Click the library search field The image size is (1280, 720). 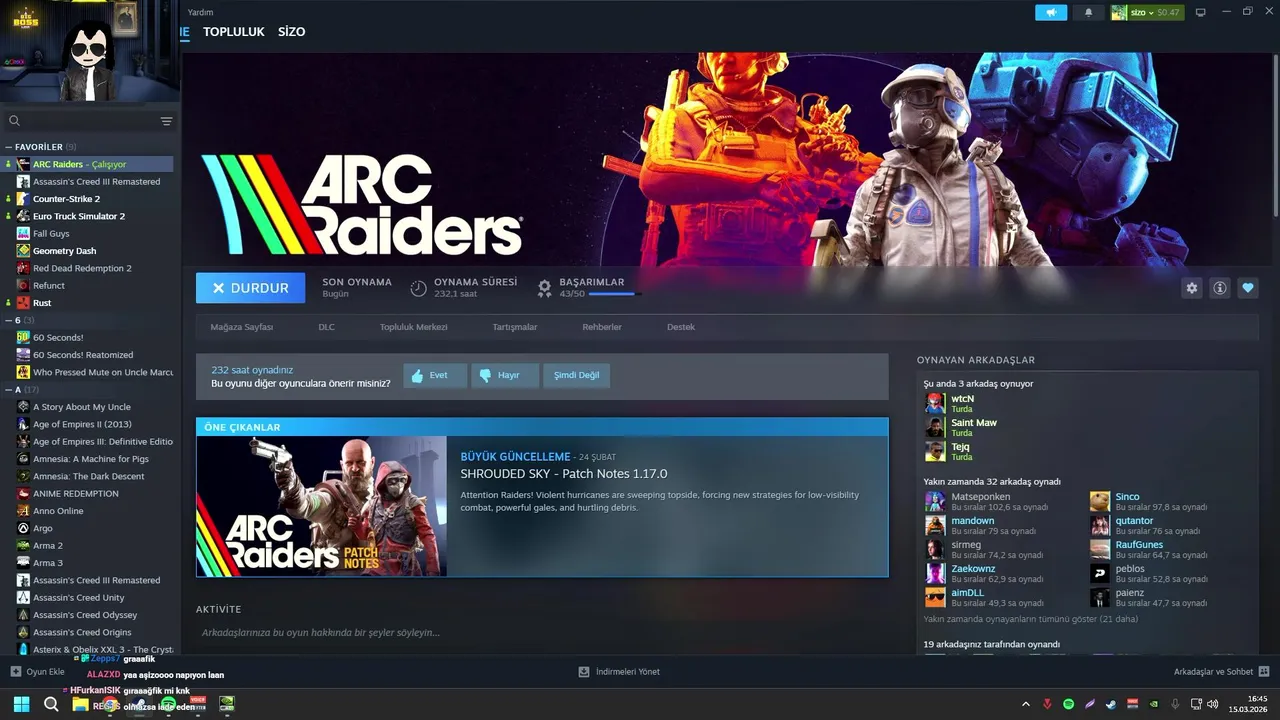click(90, 121)
